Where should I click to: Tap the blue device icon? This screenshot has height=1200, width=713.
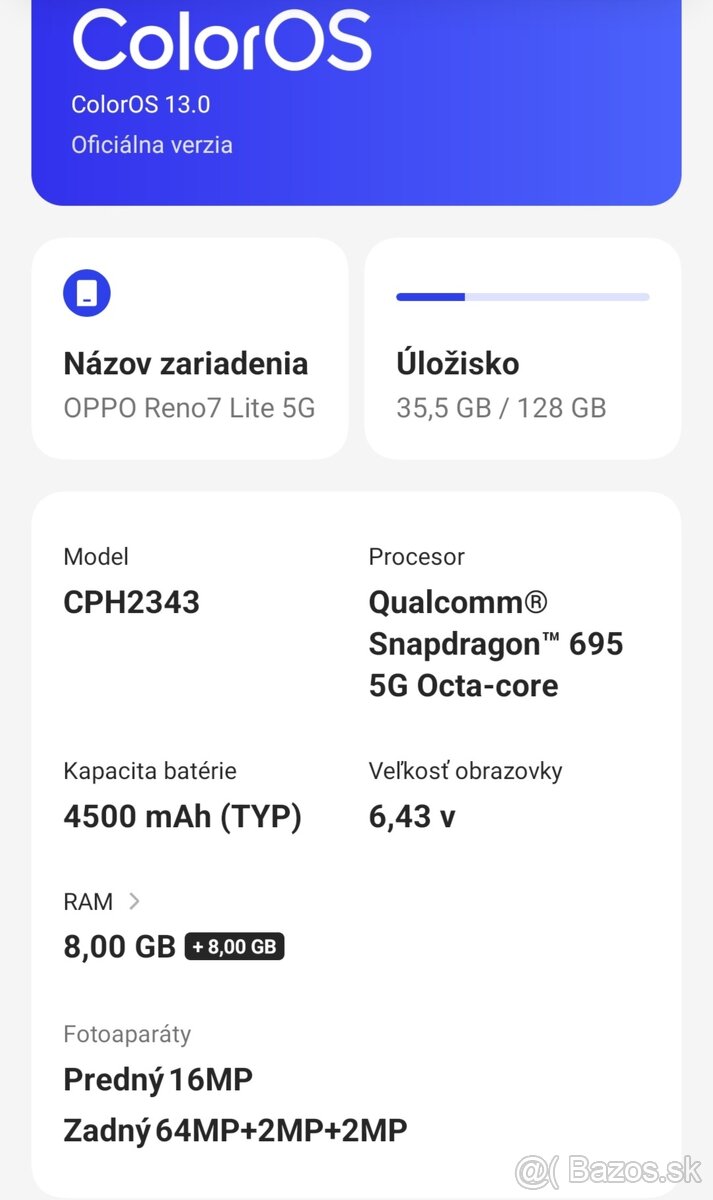tap(87, 293)
